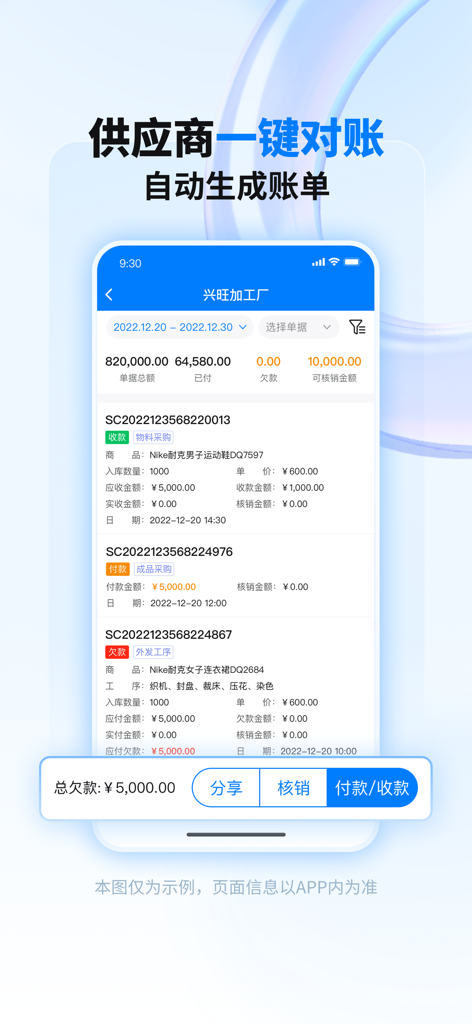
Task: Tap the total amount 820,000.00
Action: 136,361
